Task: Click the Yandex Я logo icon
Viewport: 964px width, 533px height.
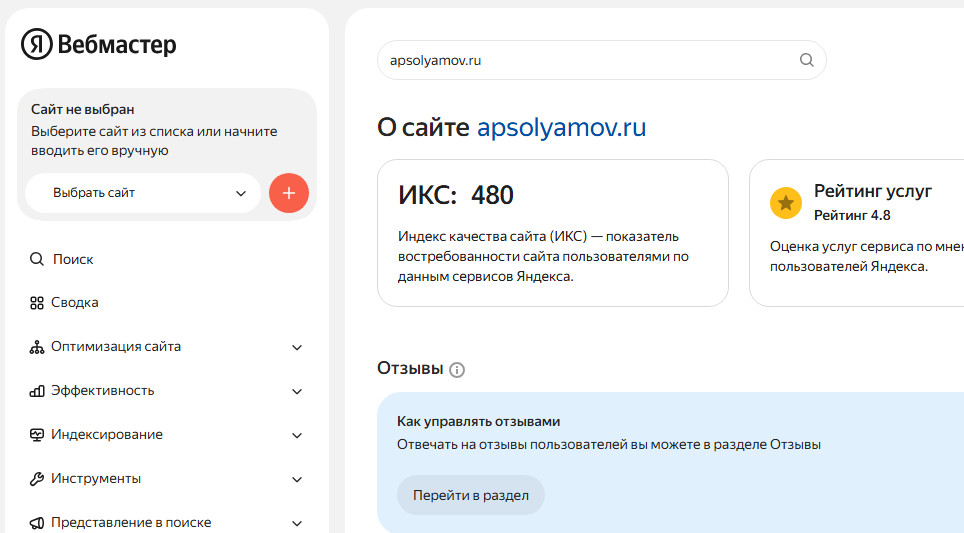Action: (37, 44)
